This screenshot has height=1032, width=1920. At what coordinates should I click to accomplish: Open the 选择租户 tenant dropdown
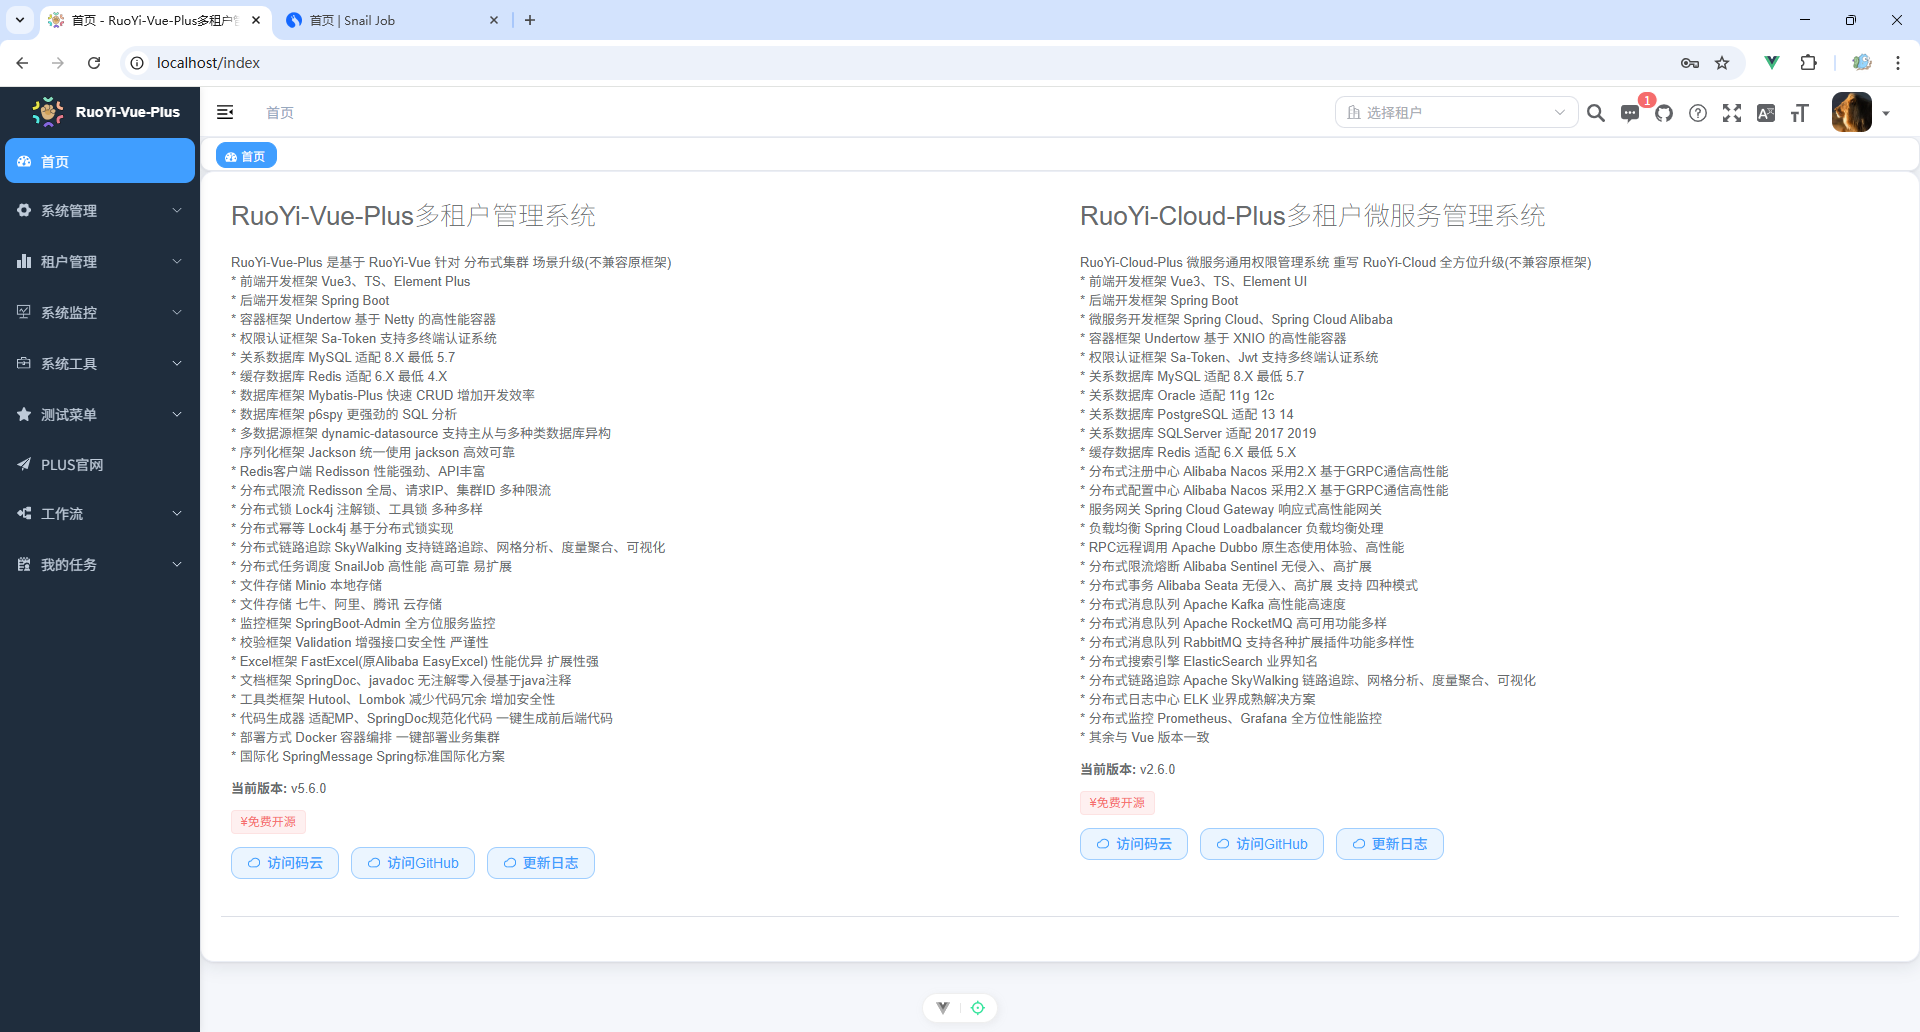point(1455,113)
